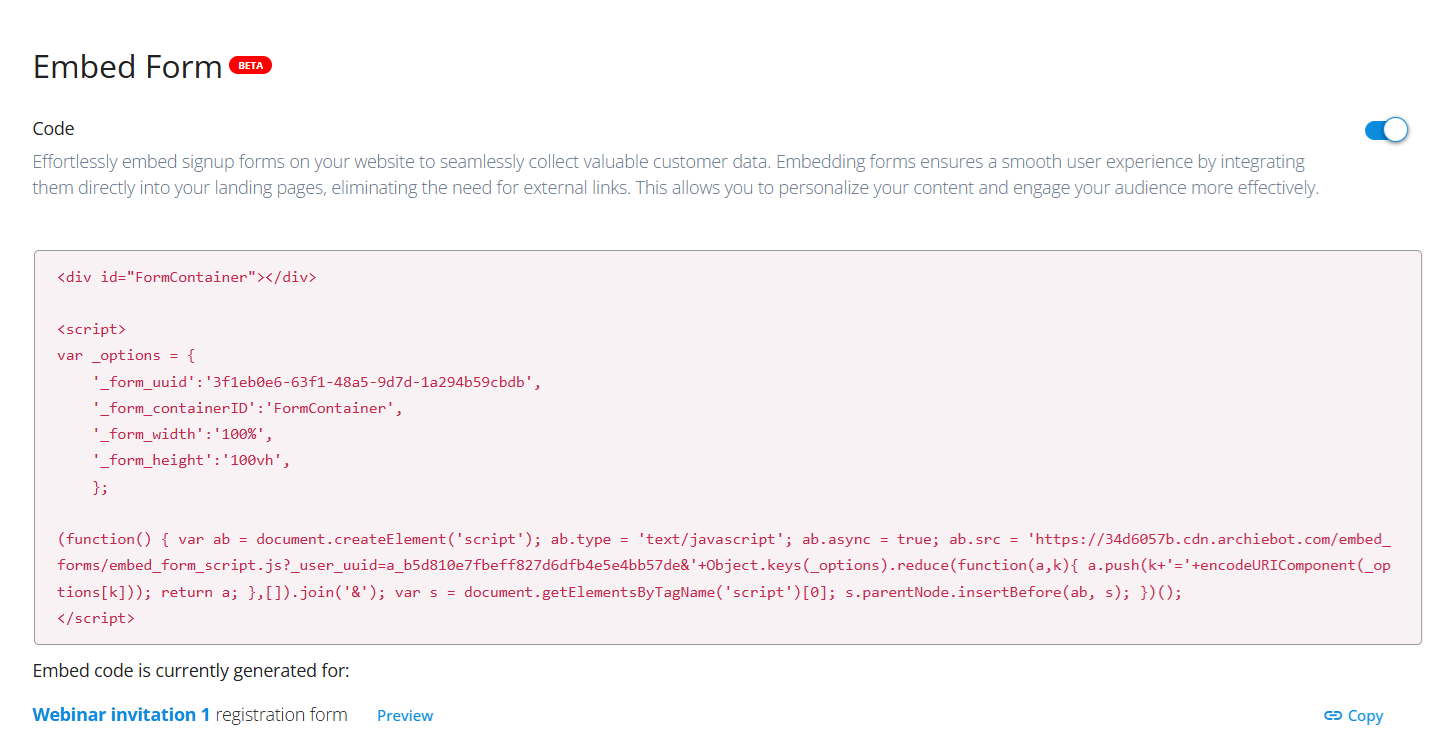
Task: Click the opening script tag line
Action: tap(92, 329)
